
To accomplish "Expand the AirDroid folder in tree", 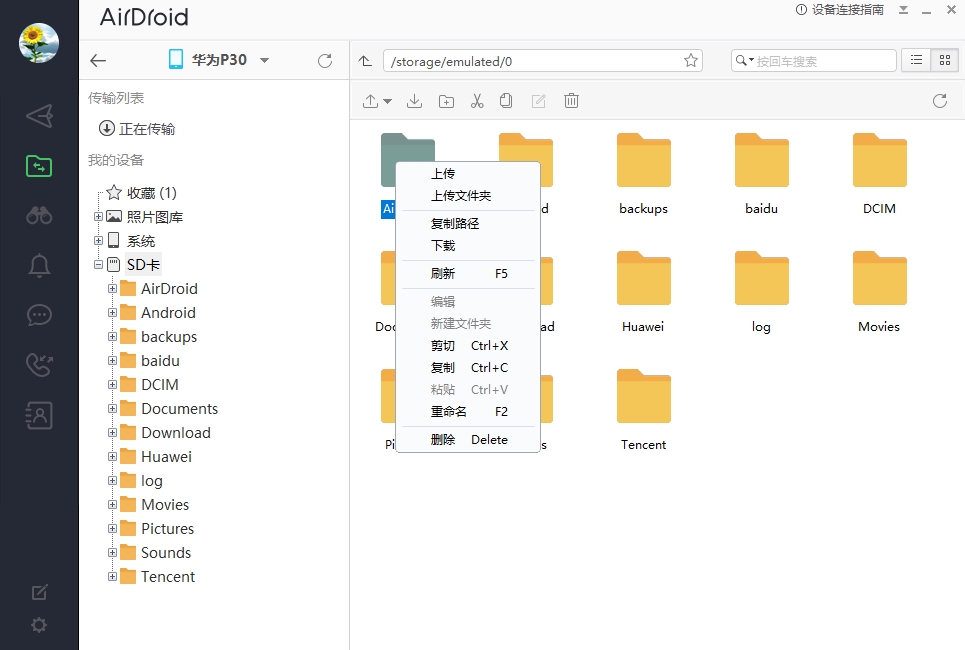I will [113, 289].
